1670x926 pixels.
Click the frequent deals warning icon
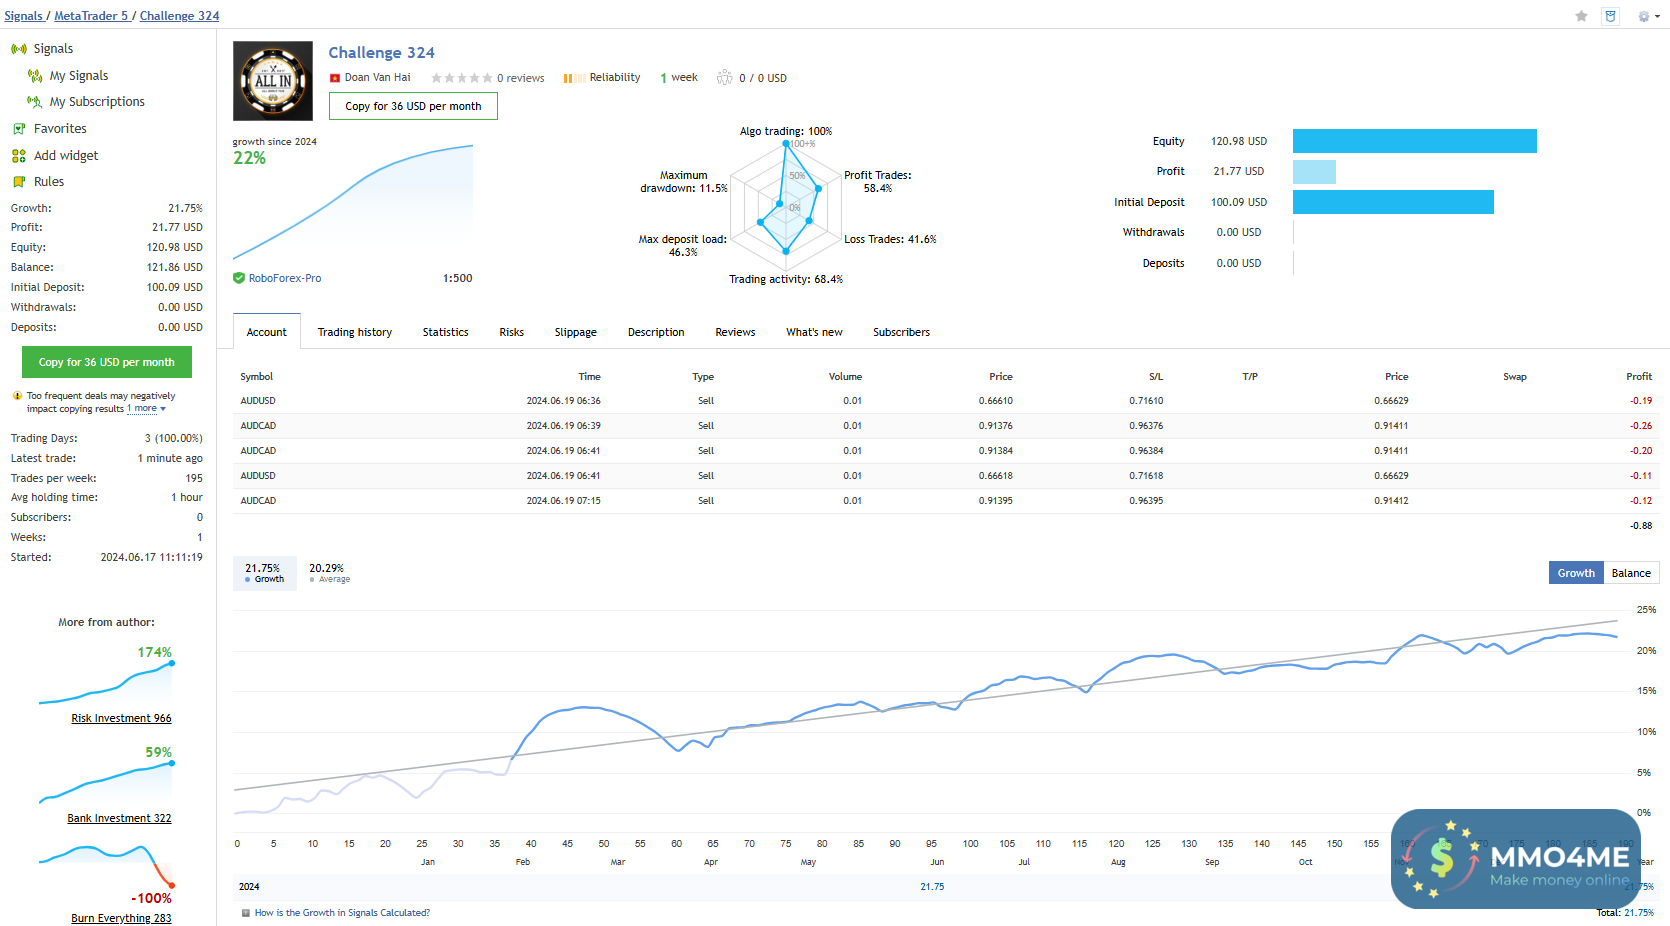pos(17,396)
